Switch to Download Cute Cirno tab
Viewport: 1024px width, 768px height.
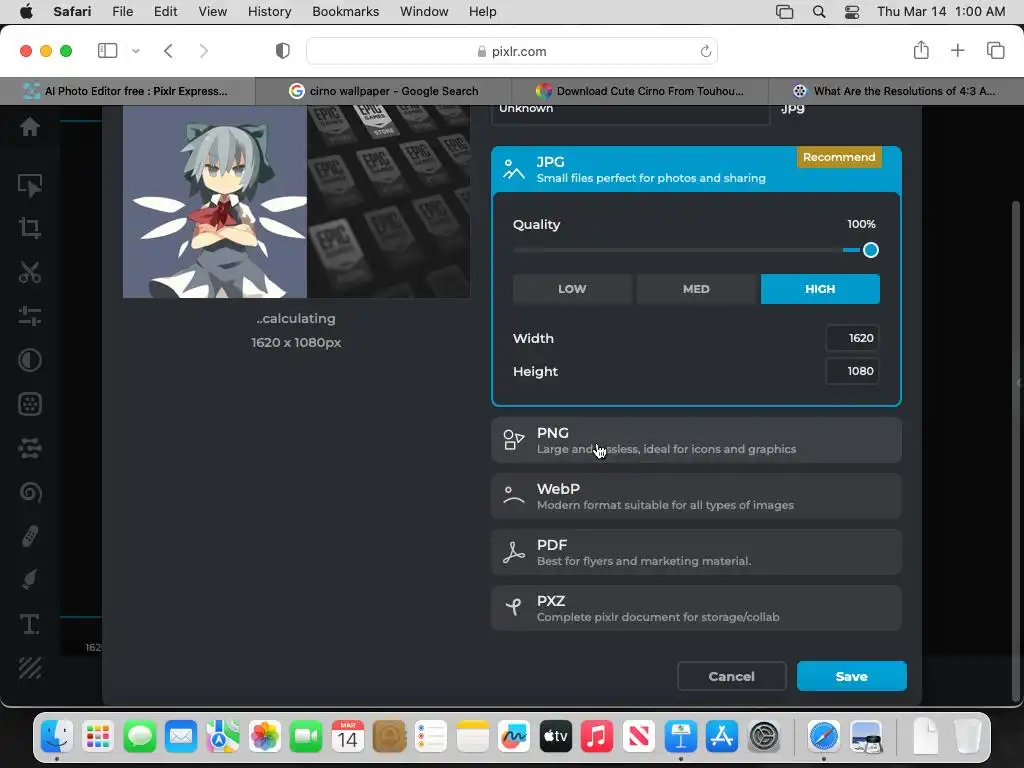[639, 91]
